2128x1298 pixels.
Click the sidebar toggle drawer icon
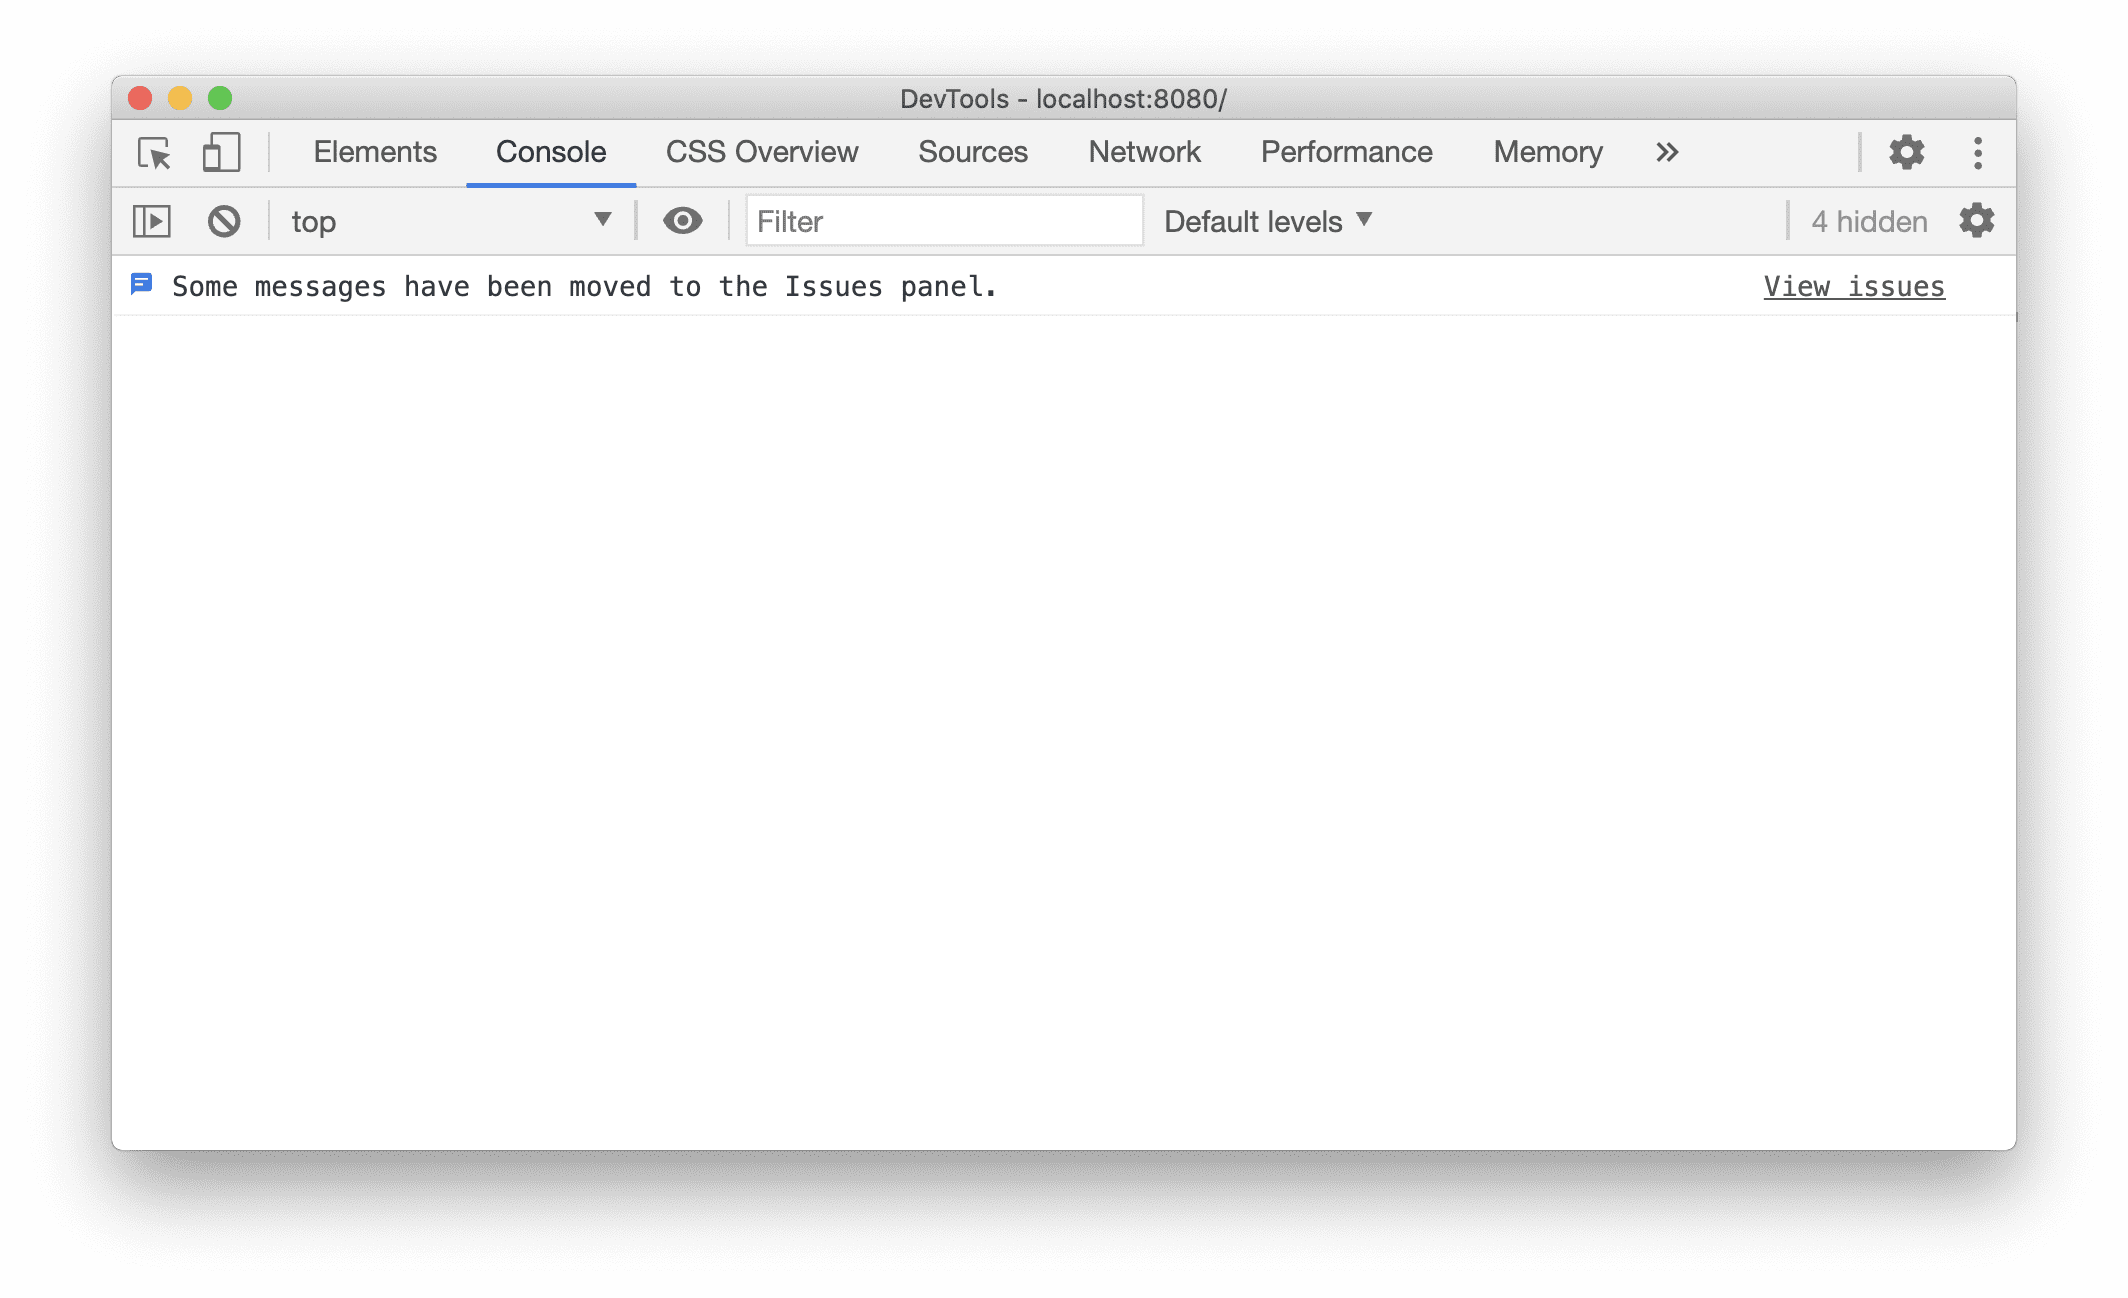150,222
